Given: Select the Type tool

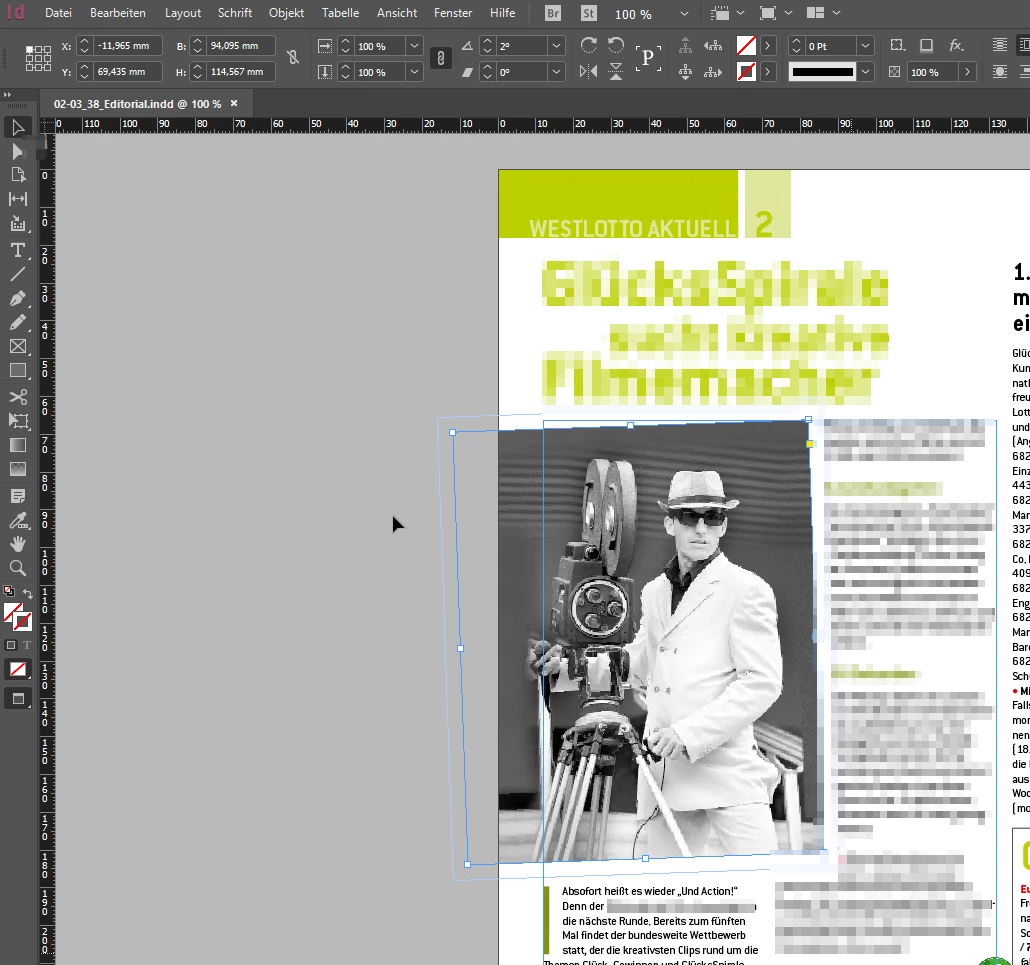Looking at the screenshot, I should coord(18,250).
